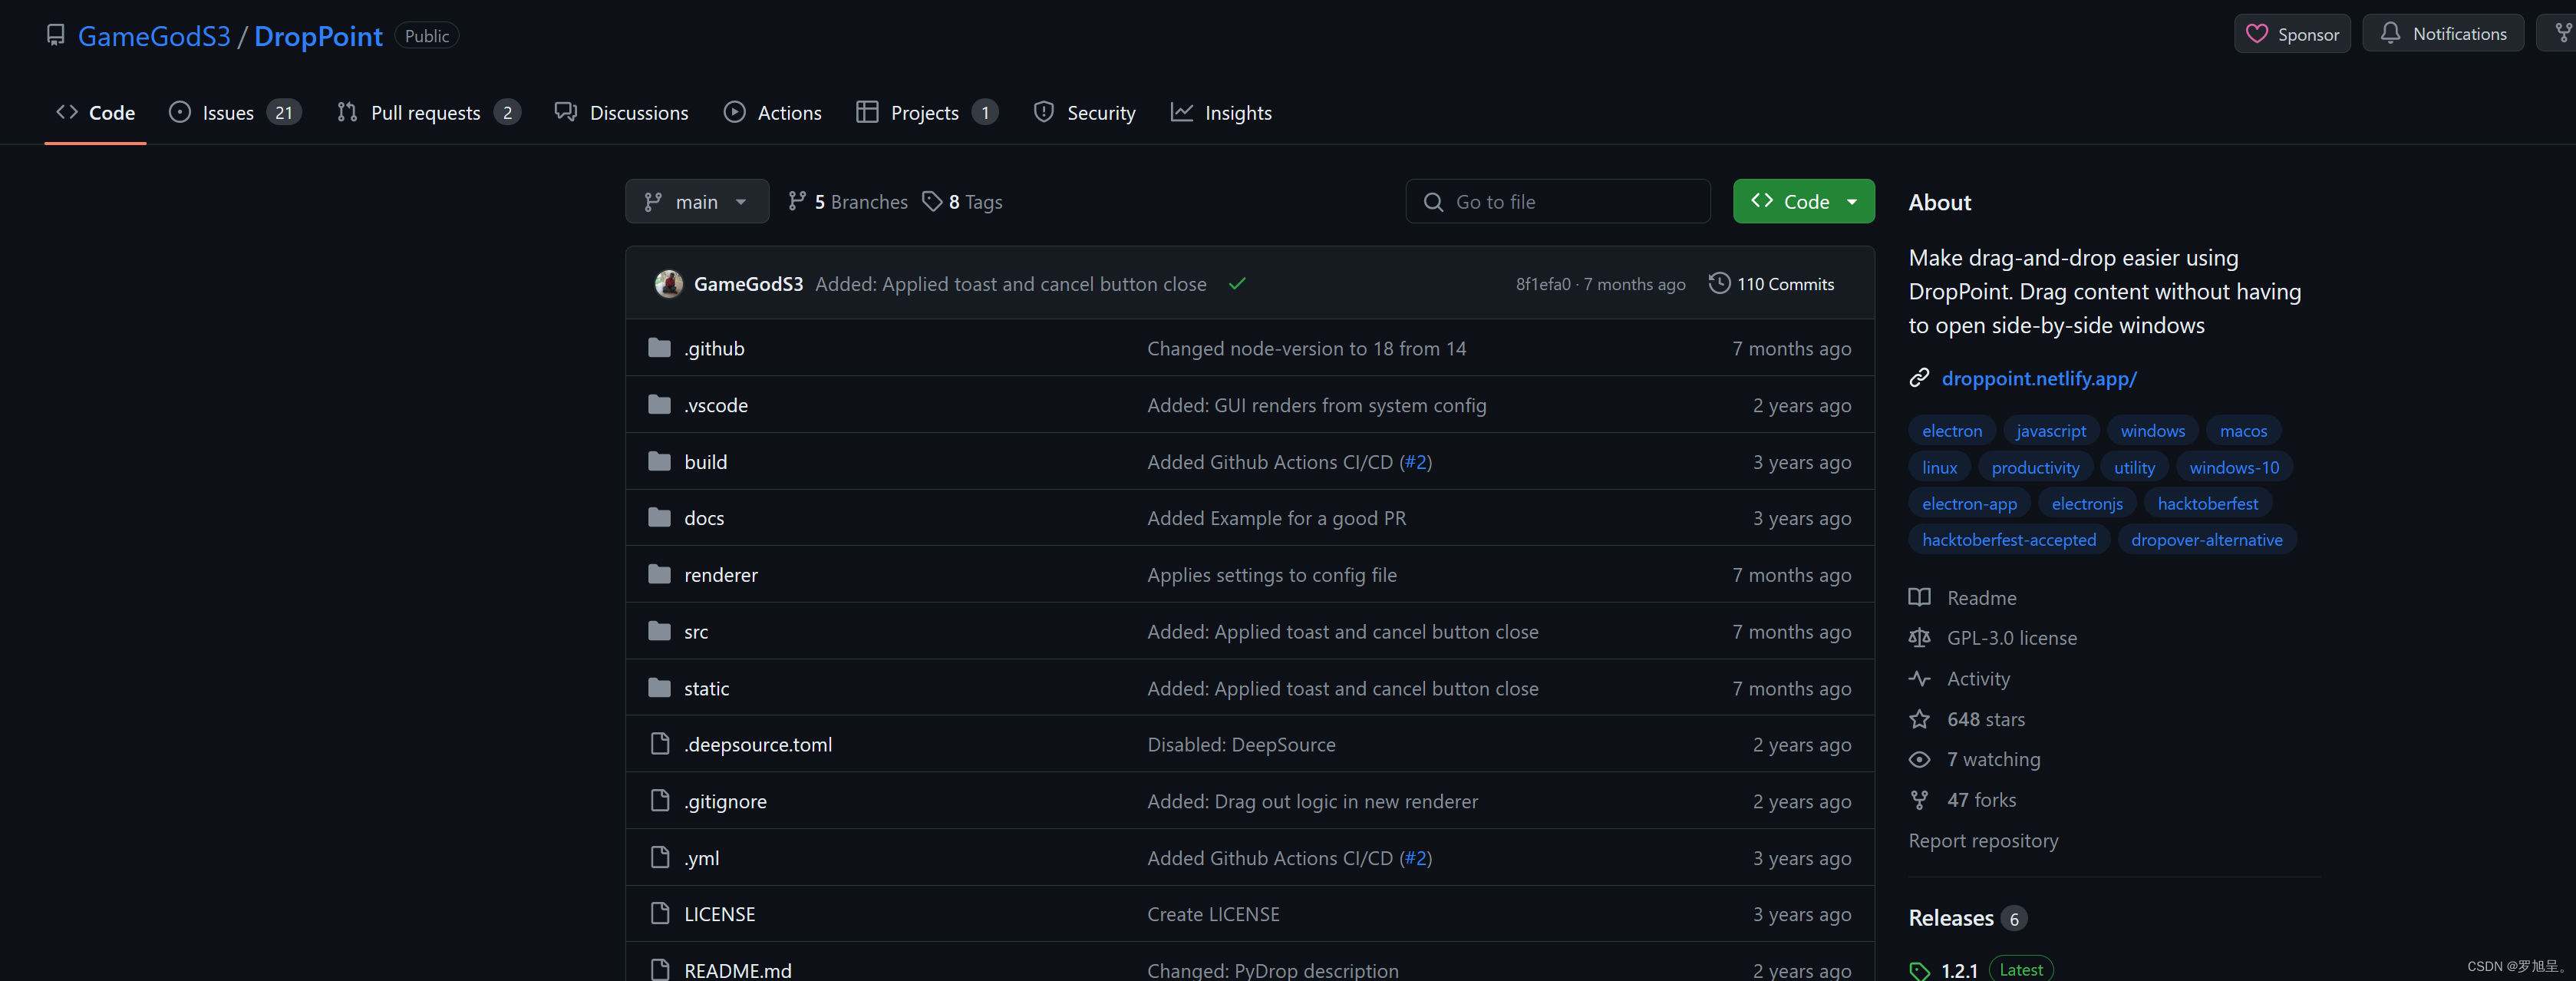Visit droppoint.netlify.app link
The image size is (2576, 981).
(x=2038, y=378)
